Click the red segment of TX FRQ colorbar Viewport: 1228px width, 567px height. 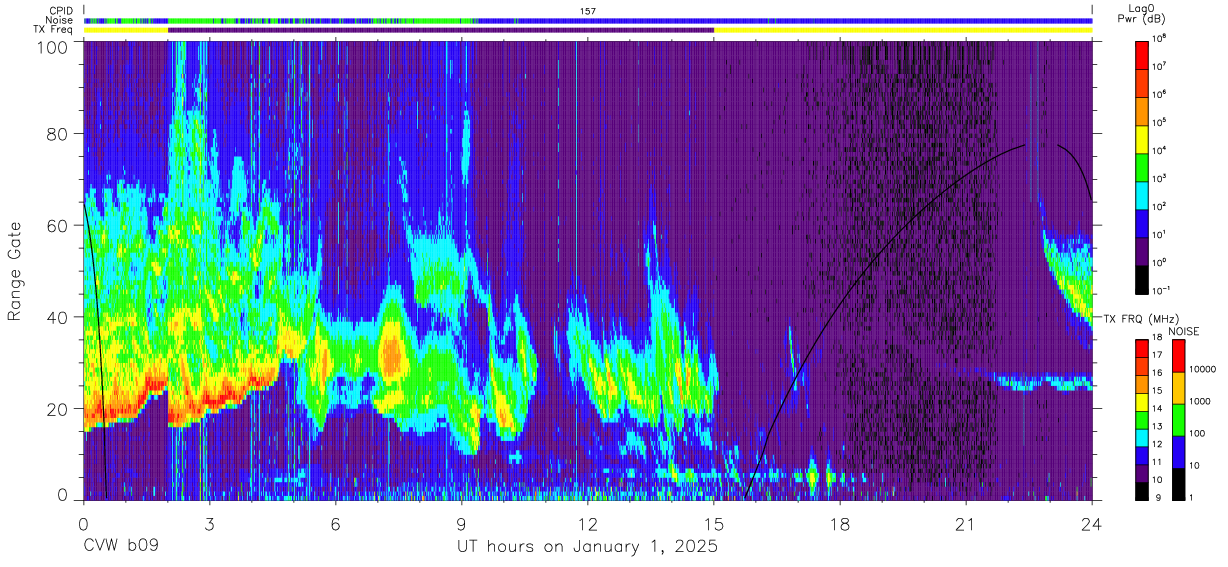1143,349
